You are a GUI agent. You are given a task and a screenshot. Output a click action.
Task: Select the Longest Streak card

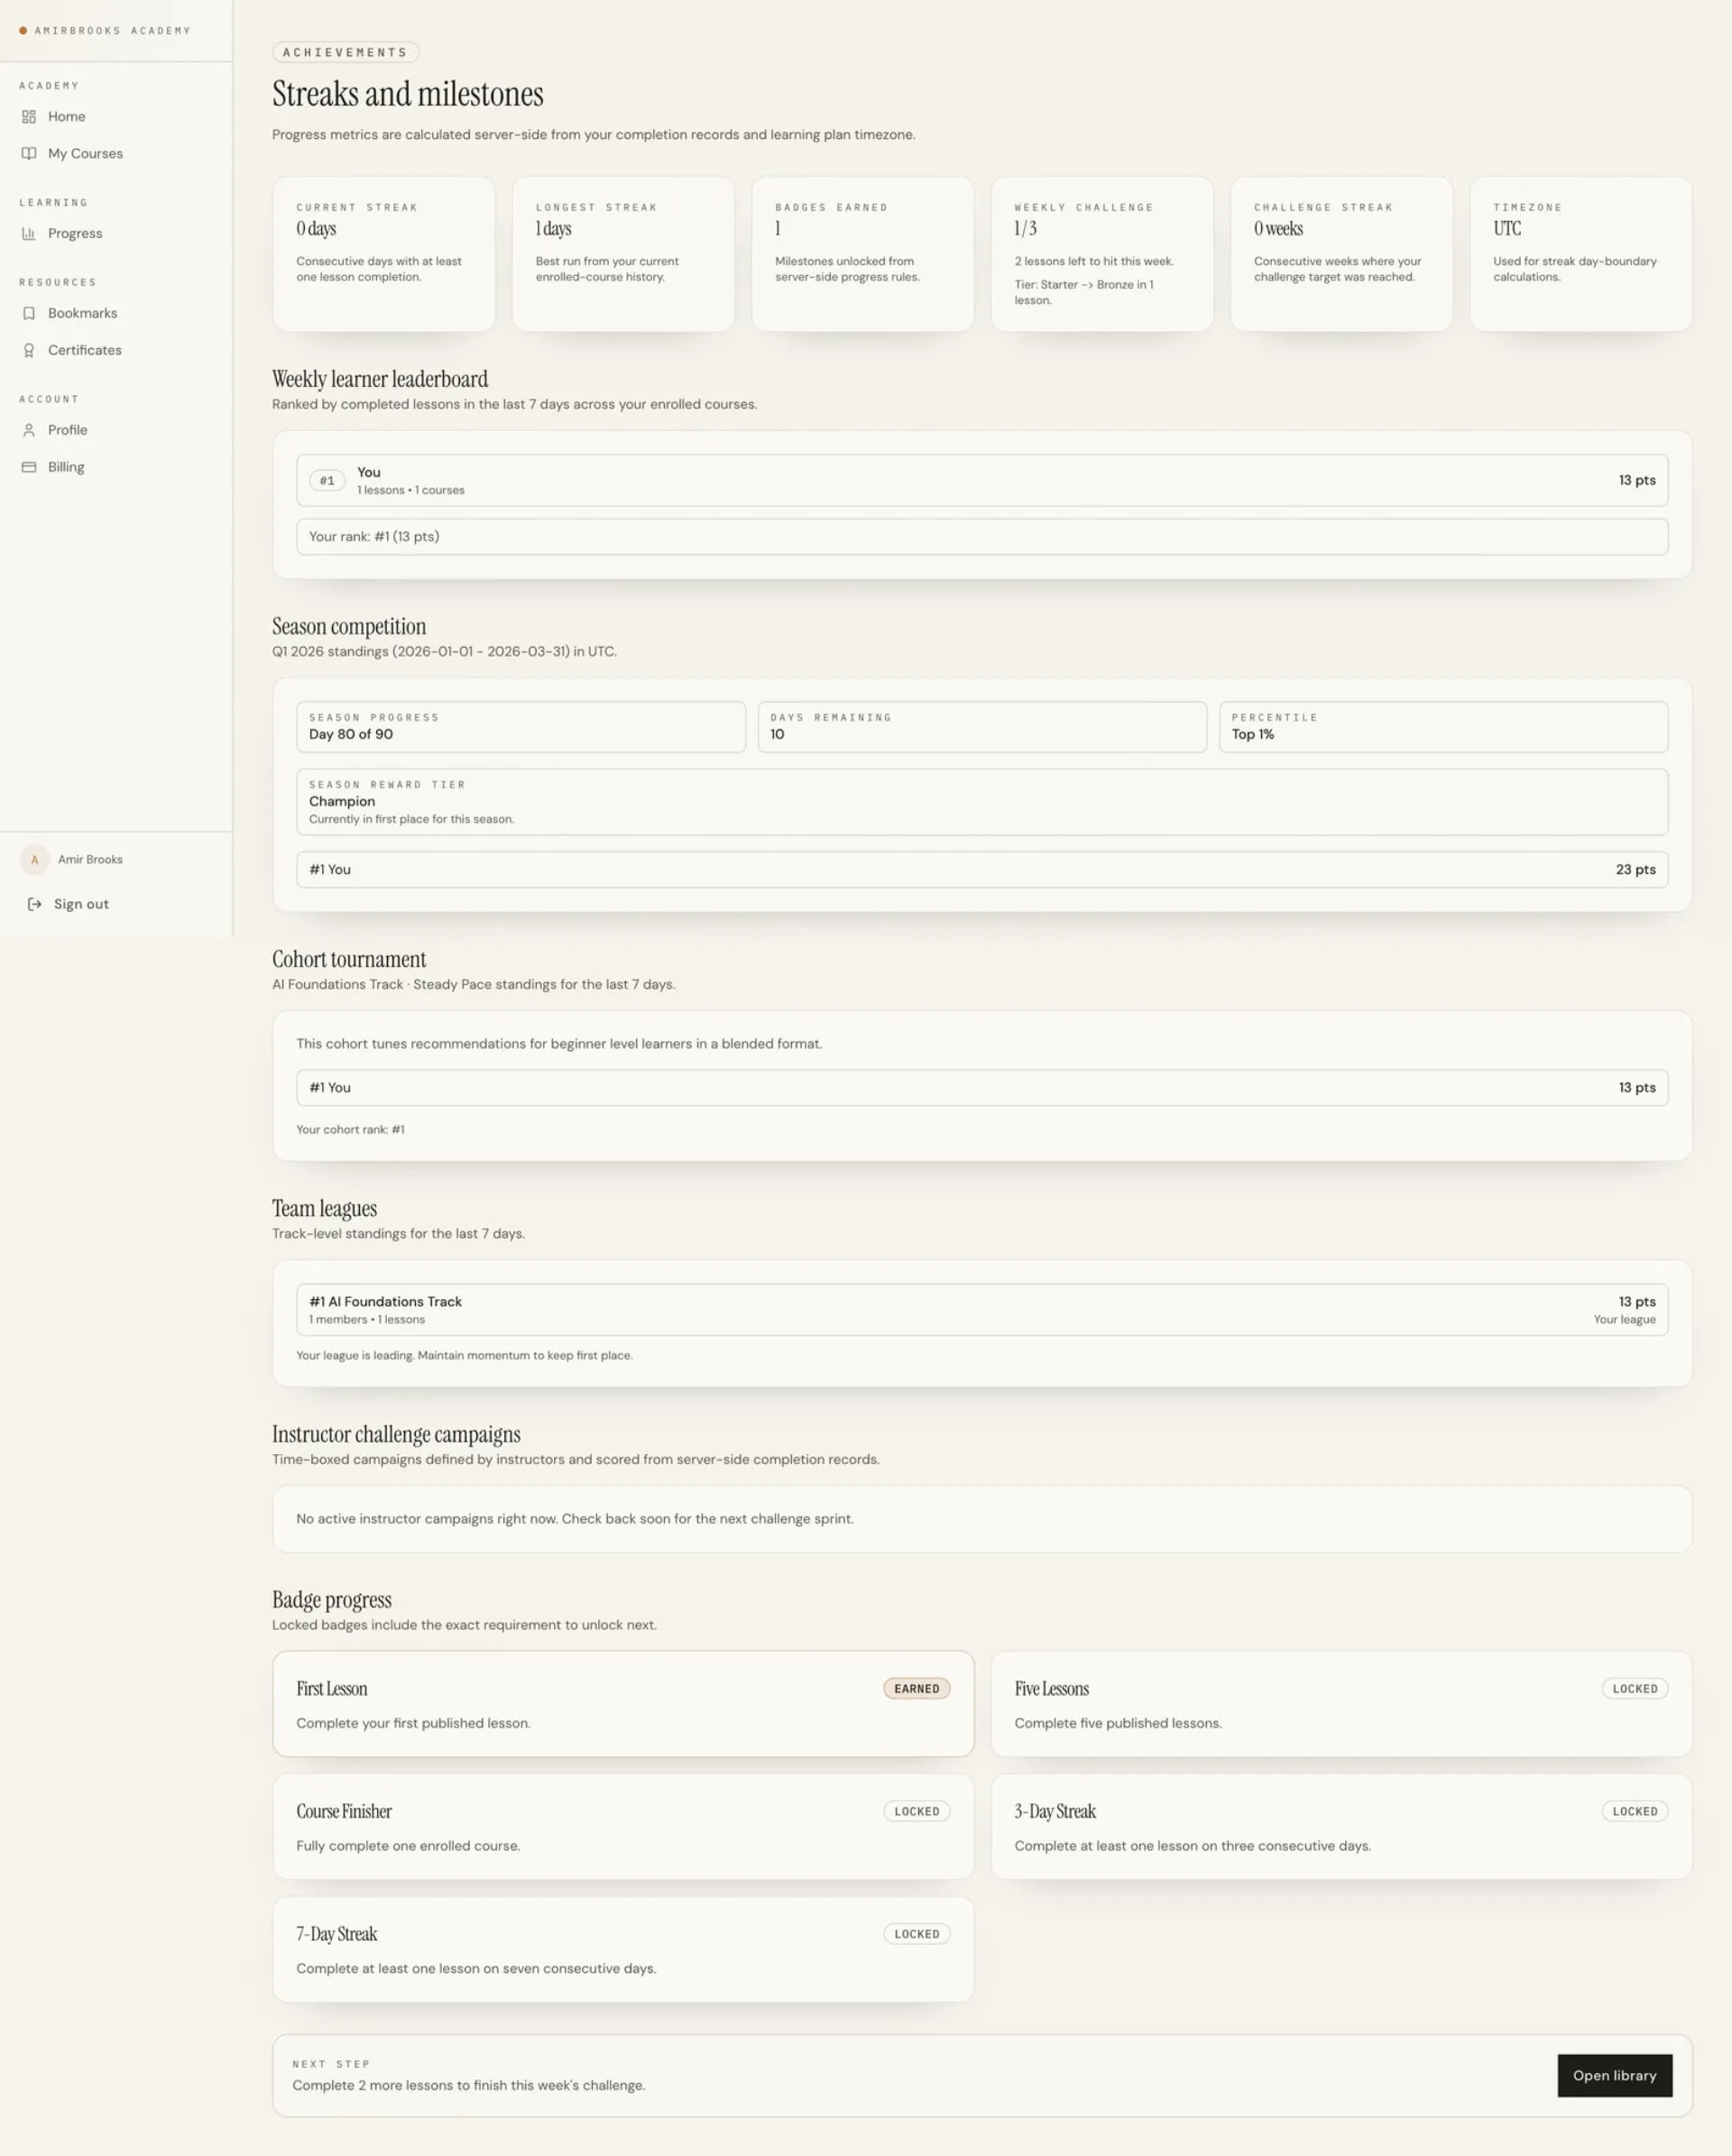pos(623,254)
